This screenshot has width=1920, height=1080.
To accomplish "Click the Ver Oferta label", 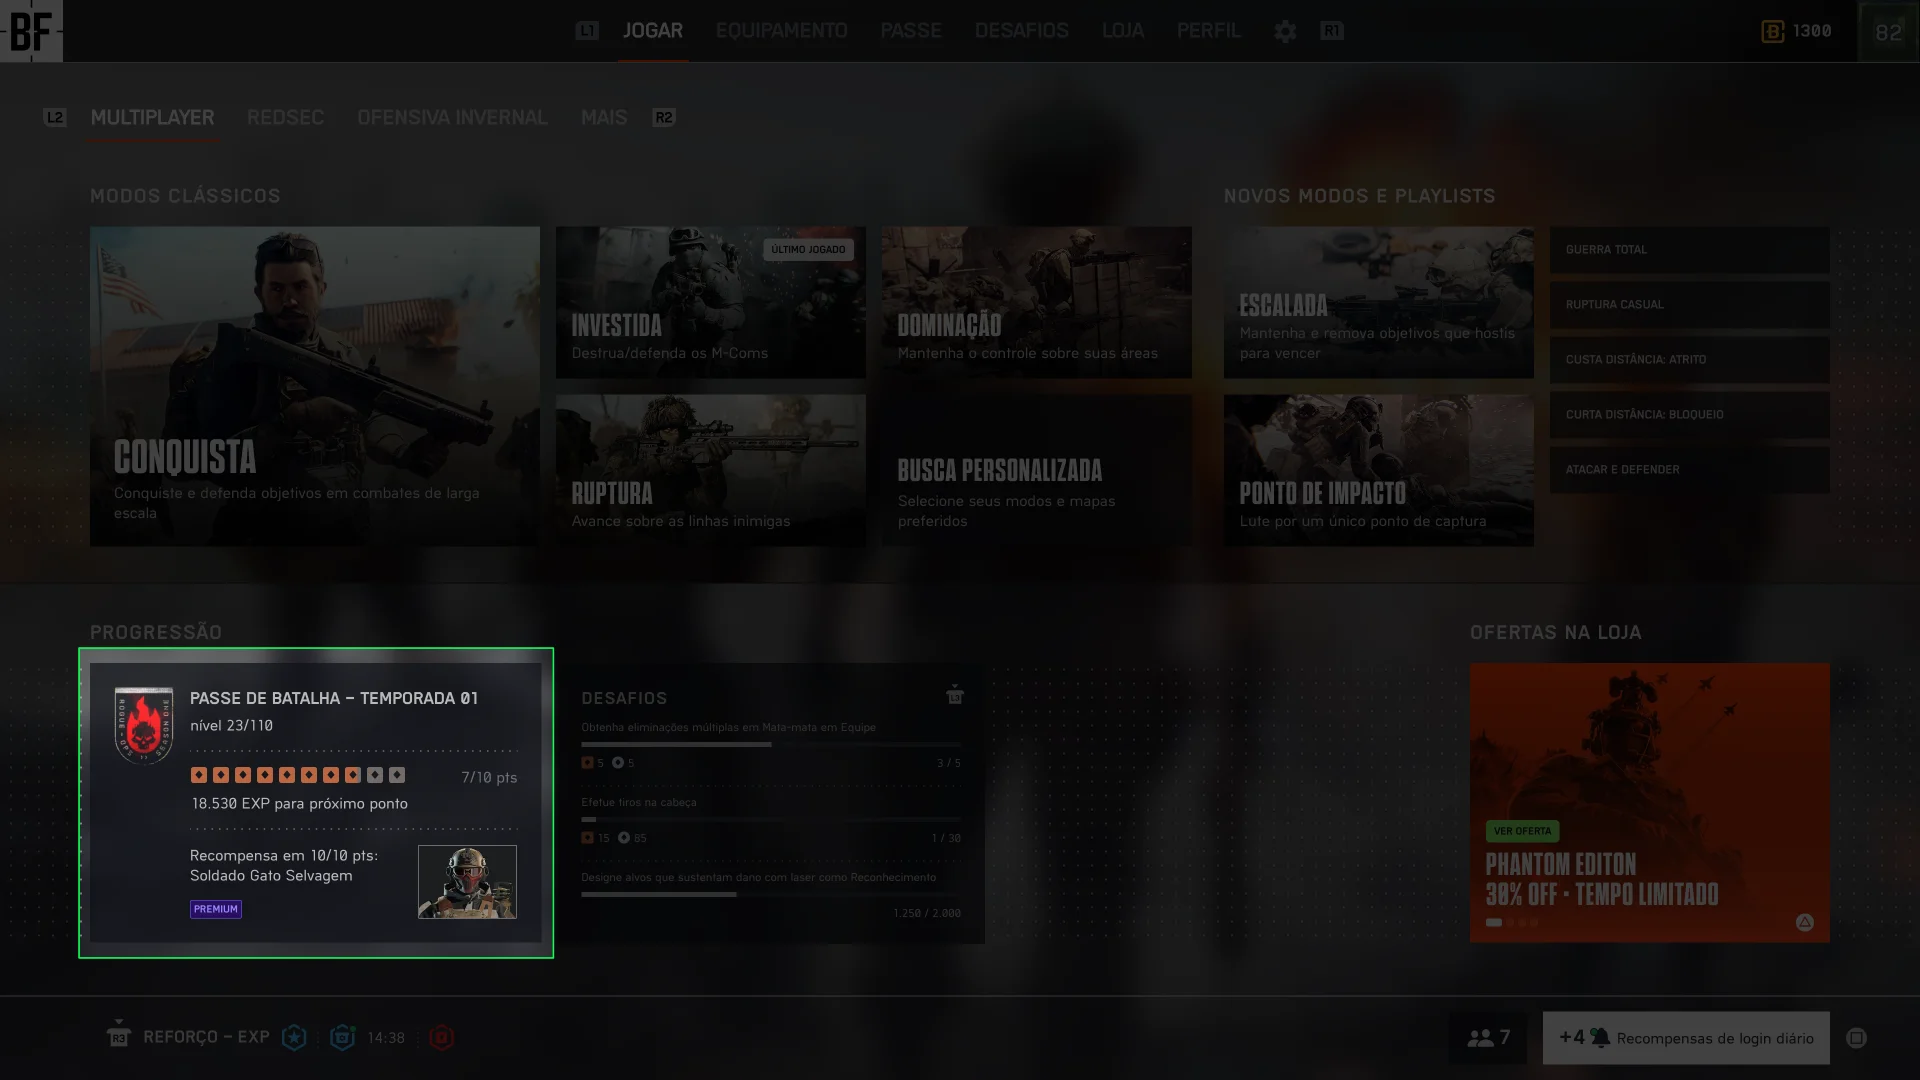I will click(x=1522, y=831).
